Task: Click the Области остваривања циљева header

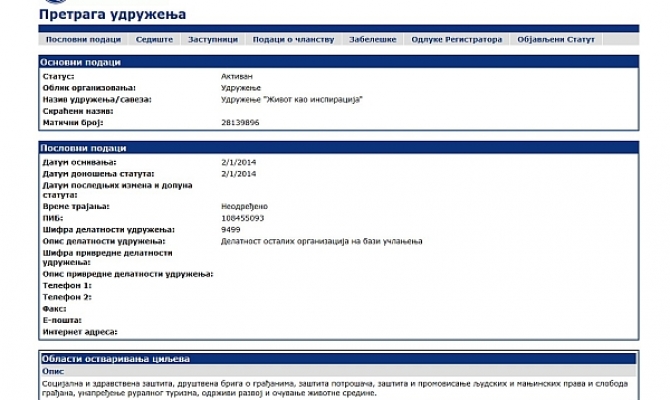Action: point(114,358)
